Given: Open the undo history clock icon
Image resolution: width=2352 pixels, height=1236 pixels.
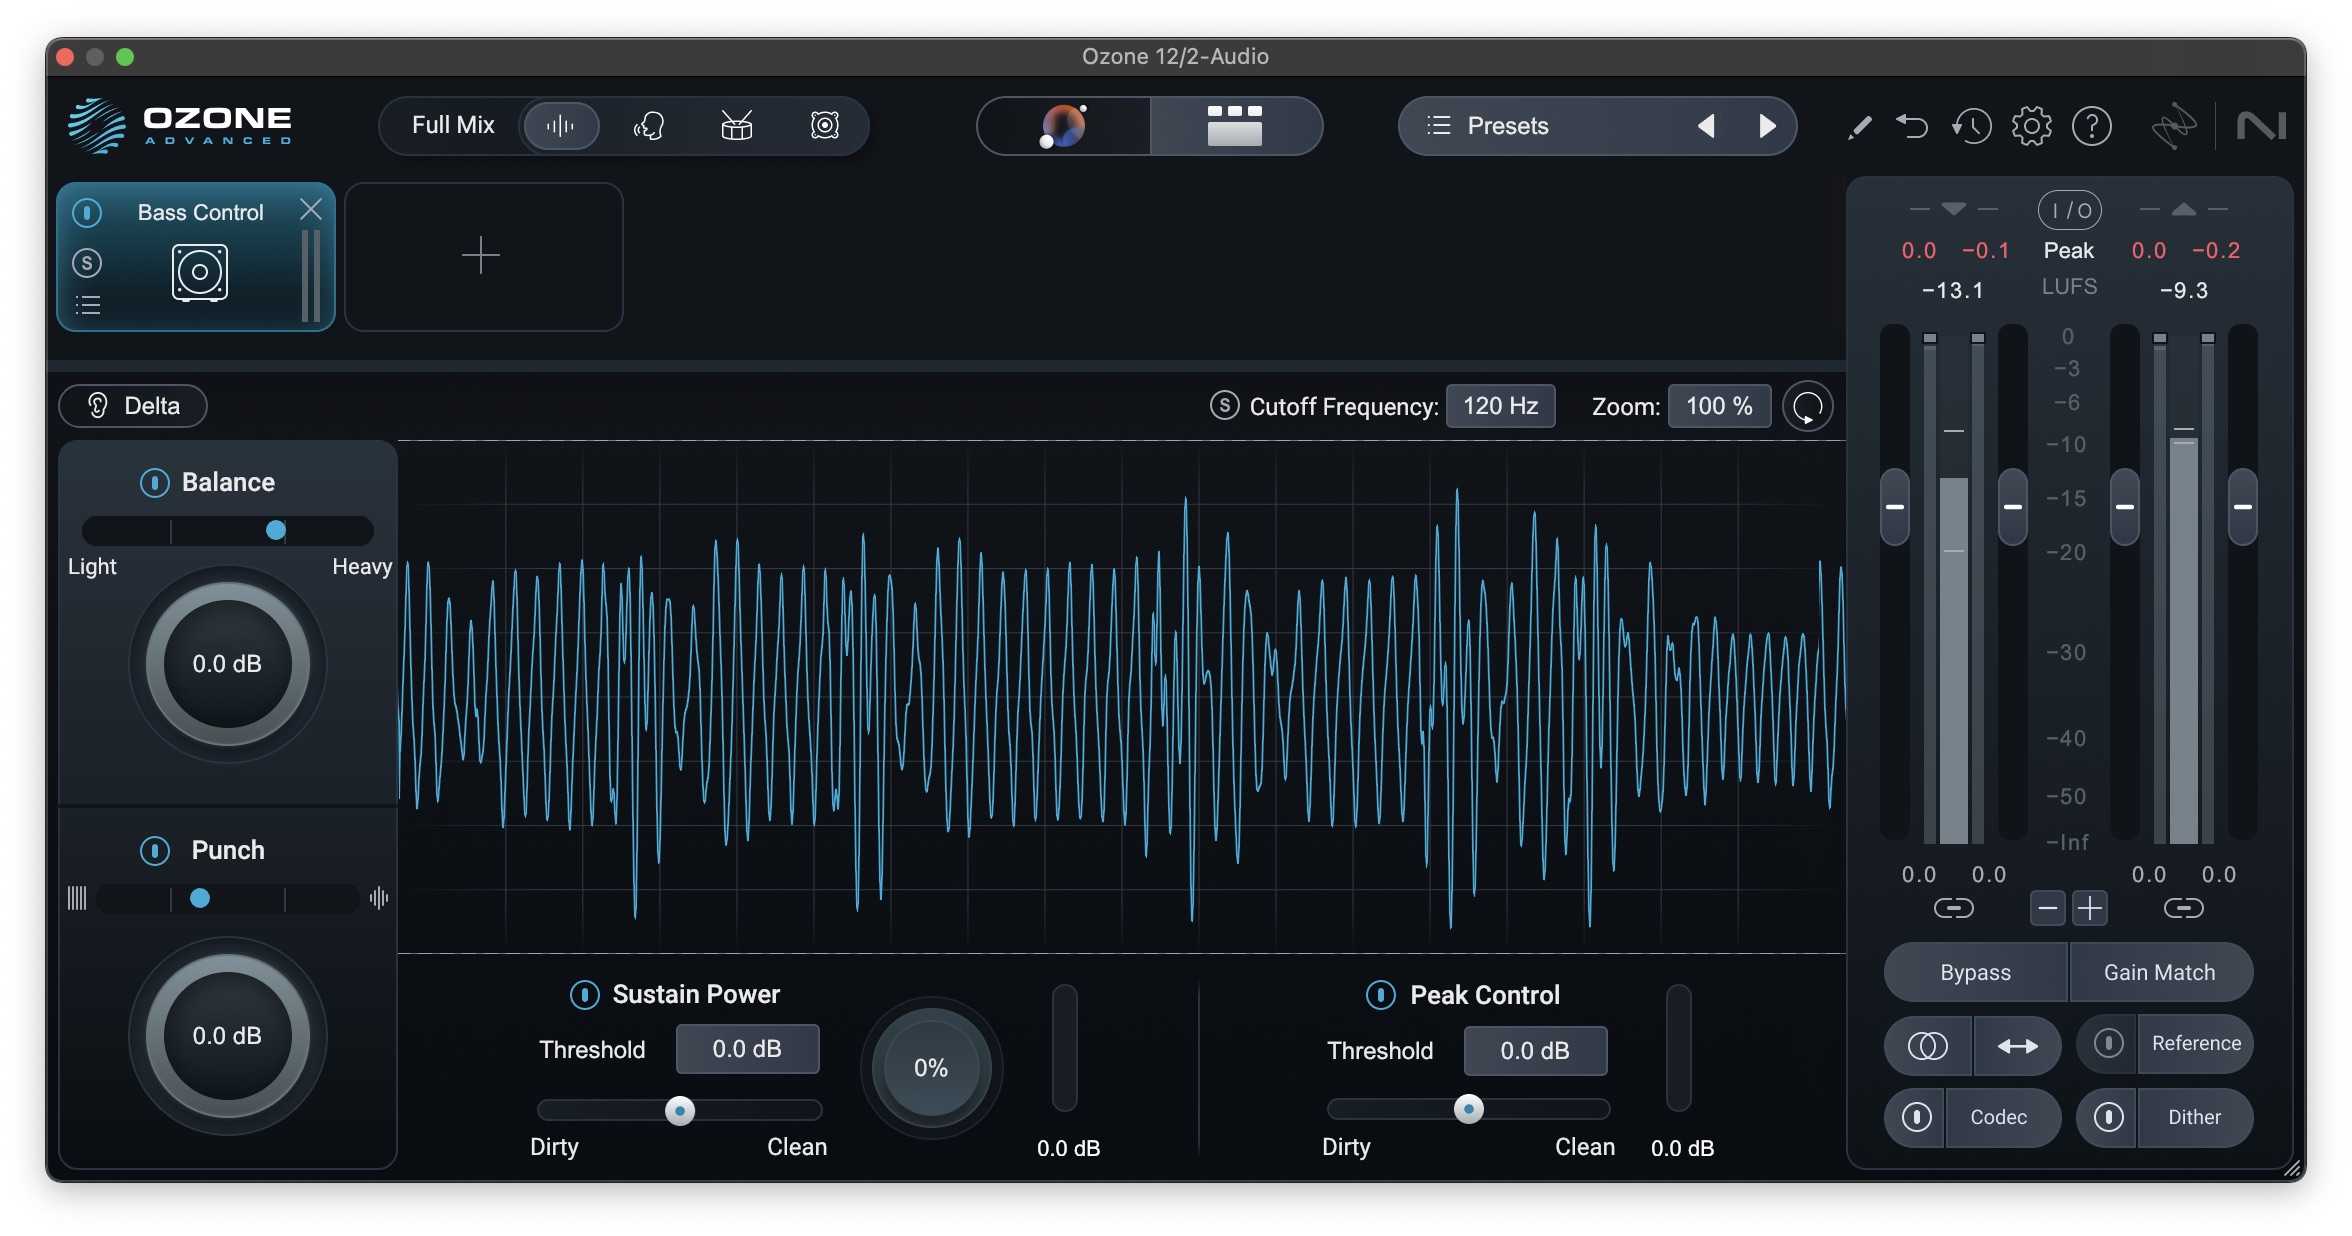Looking at the screenshot, I should pos(1971,126).
